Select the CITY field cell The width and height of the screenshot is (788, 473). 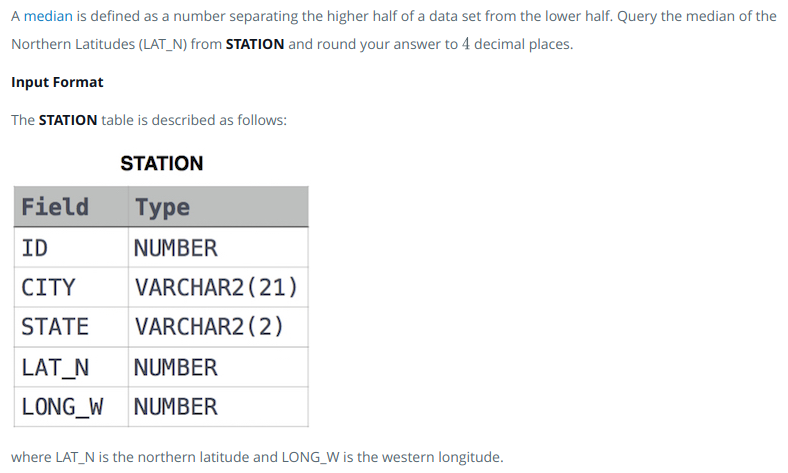pyautogui.click(x=71, y=288)
